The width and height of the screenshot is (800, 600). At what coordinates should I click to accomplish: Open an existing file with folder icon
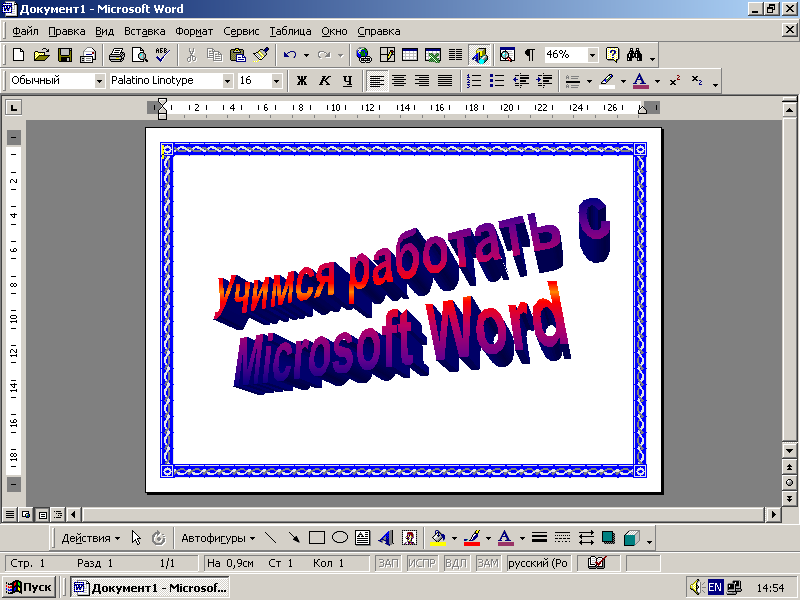[41, 55]
